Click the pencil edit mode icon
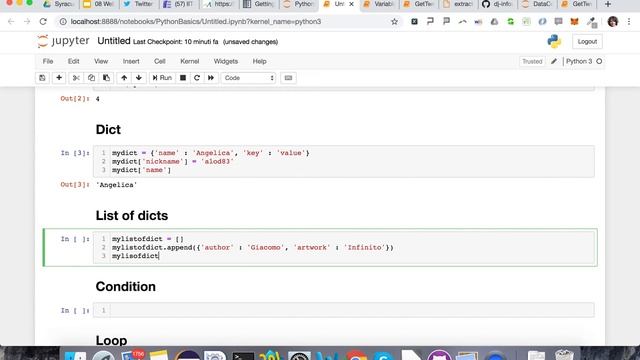 554,61
